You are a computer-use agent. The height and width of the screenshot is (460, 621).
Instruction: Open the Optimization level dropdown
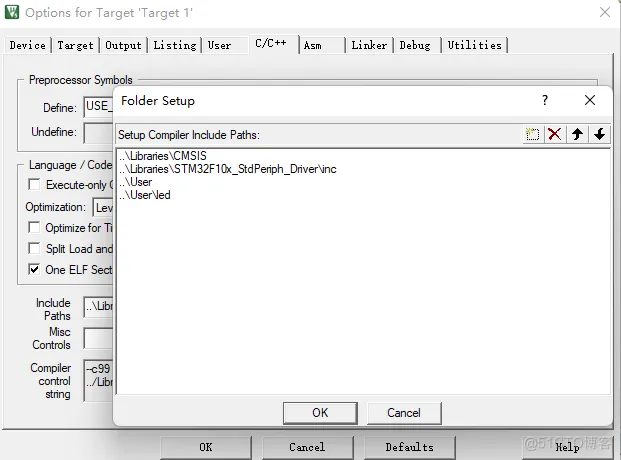pyautogui.click(x=103, y=207)
